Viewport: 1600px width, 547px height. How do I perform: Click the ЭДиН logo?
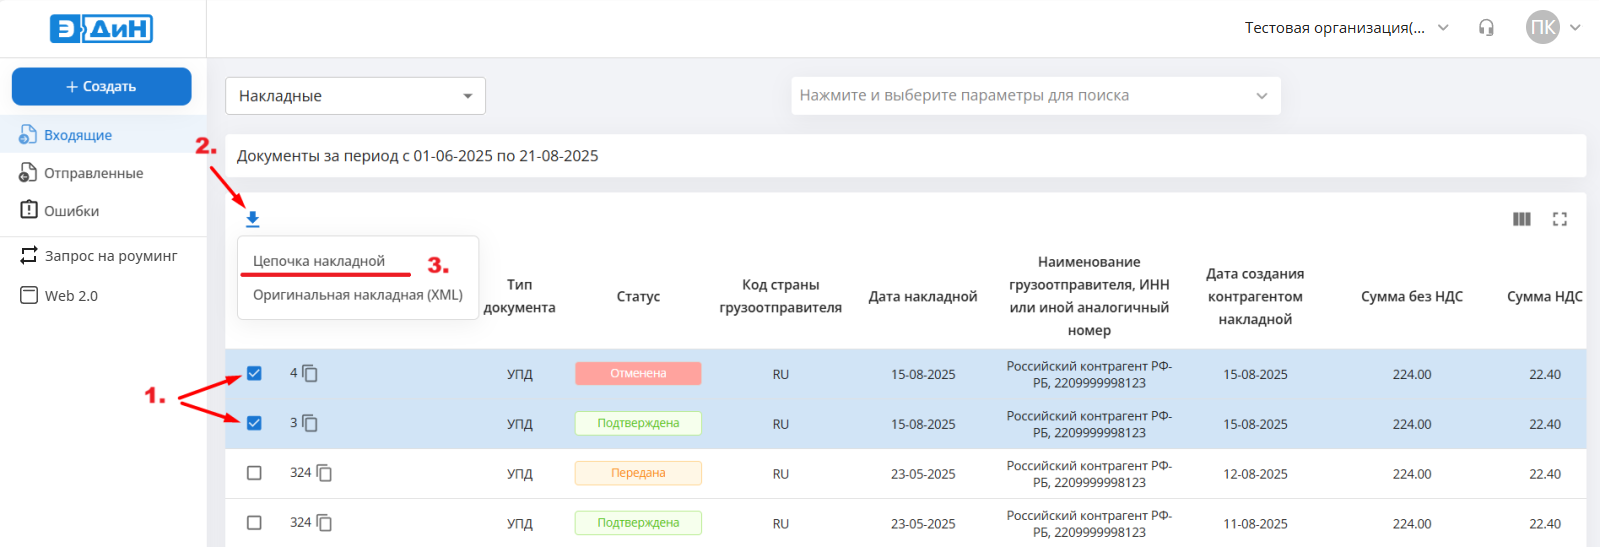[101, 28]
